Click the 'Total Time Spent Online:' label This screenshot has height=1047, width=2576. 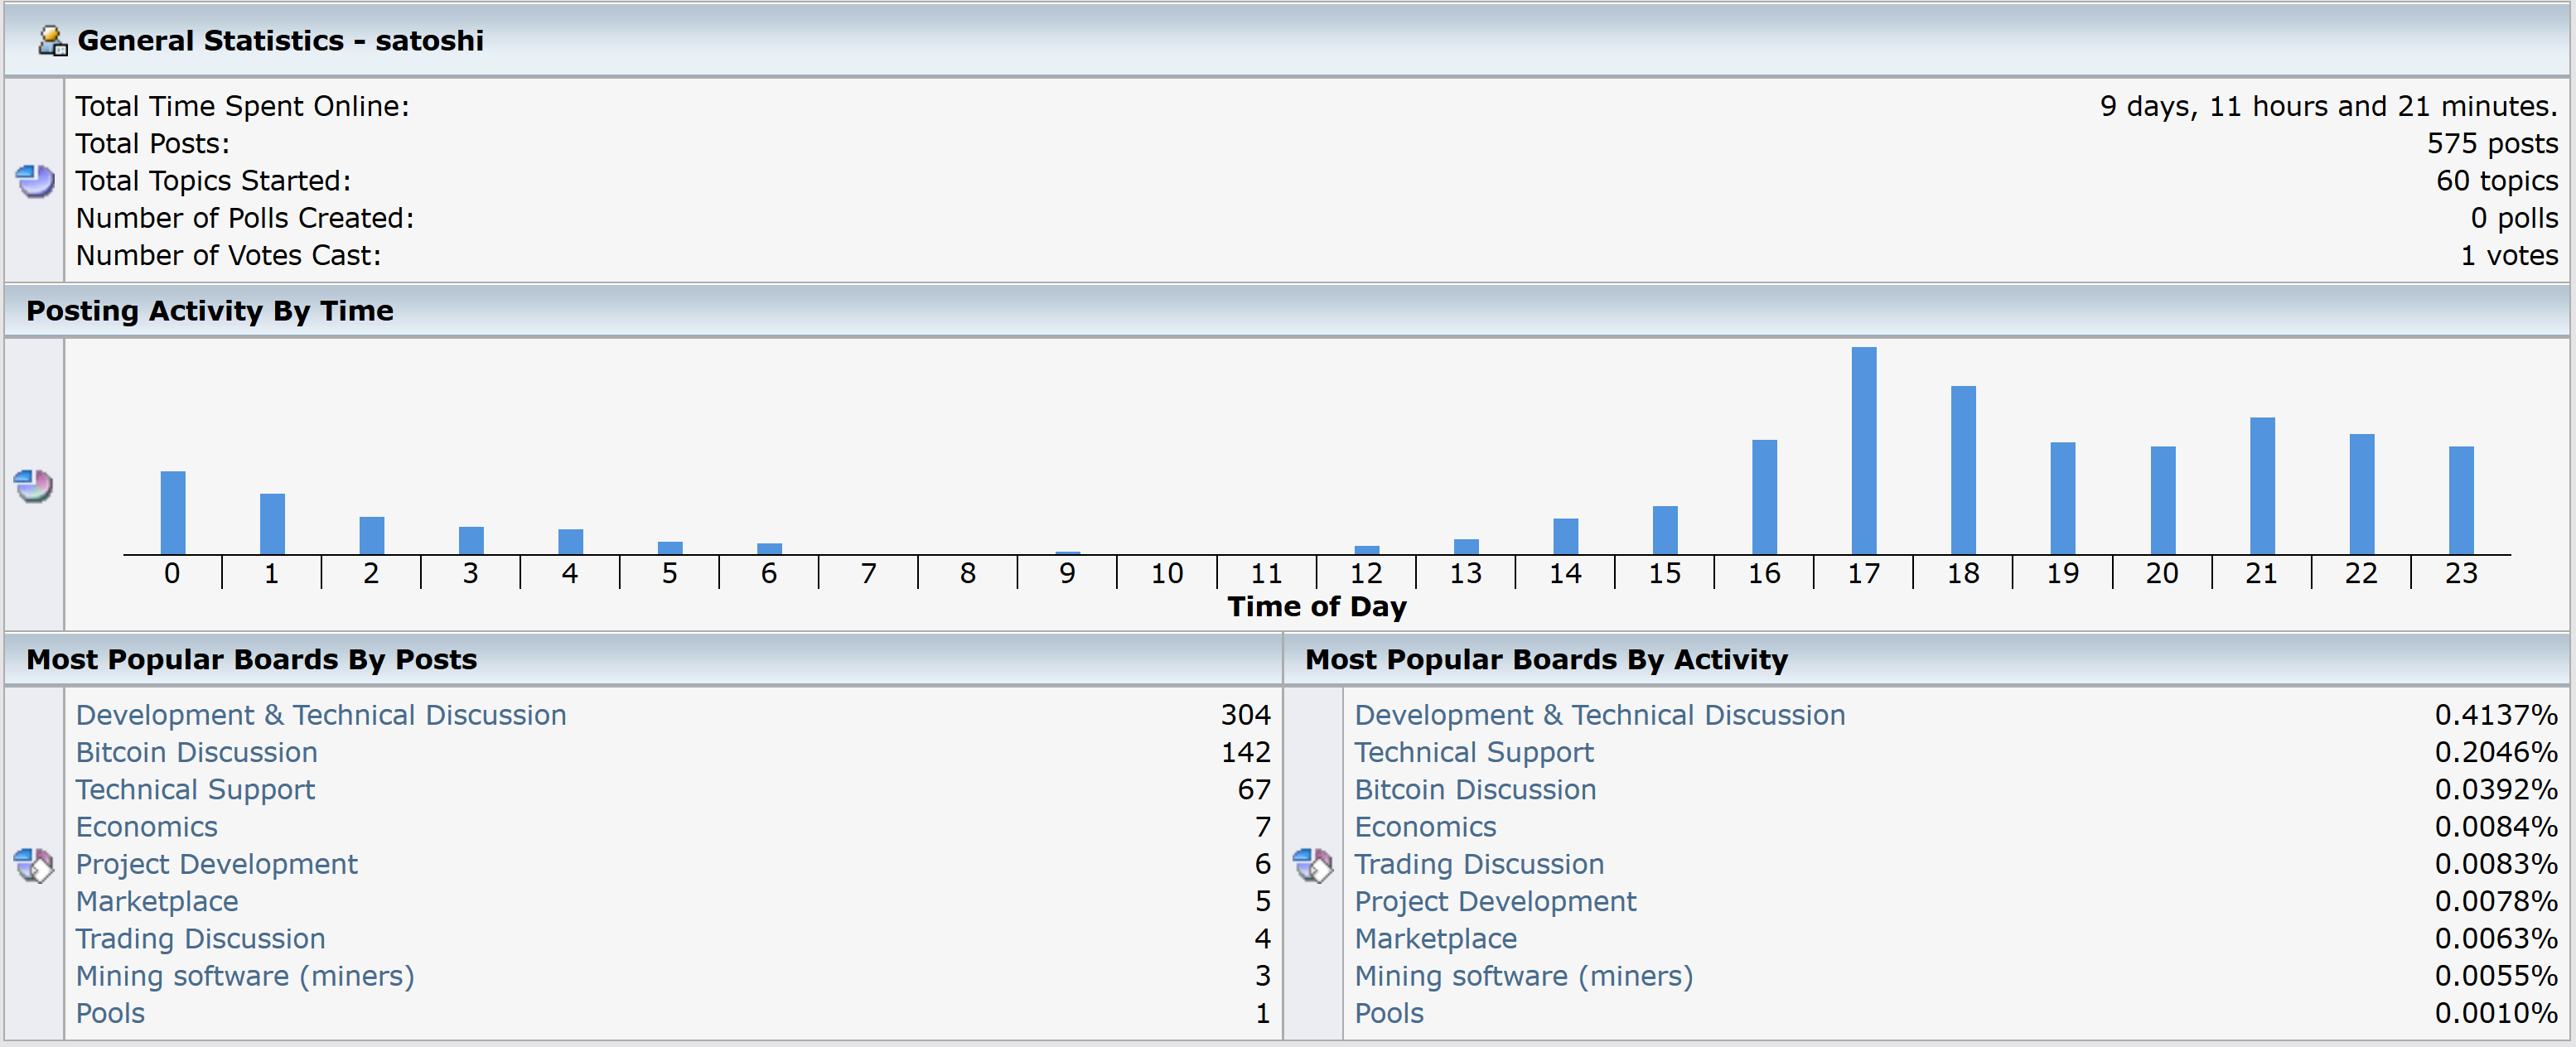tap(243, 106)
